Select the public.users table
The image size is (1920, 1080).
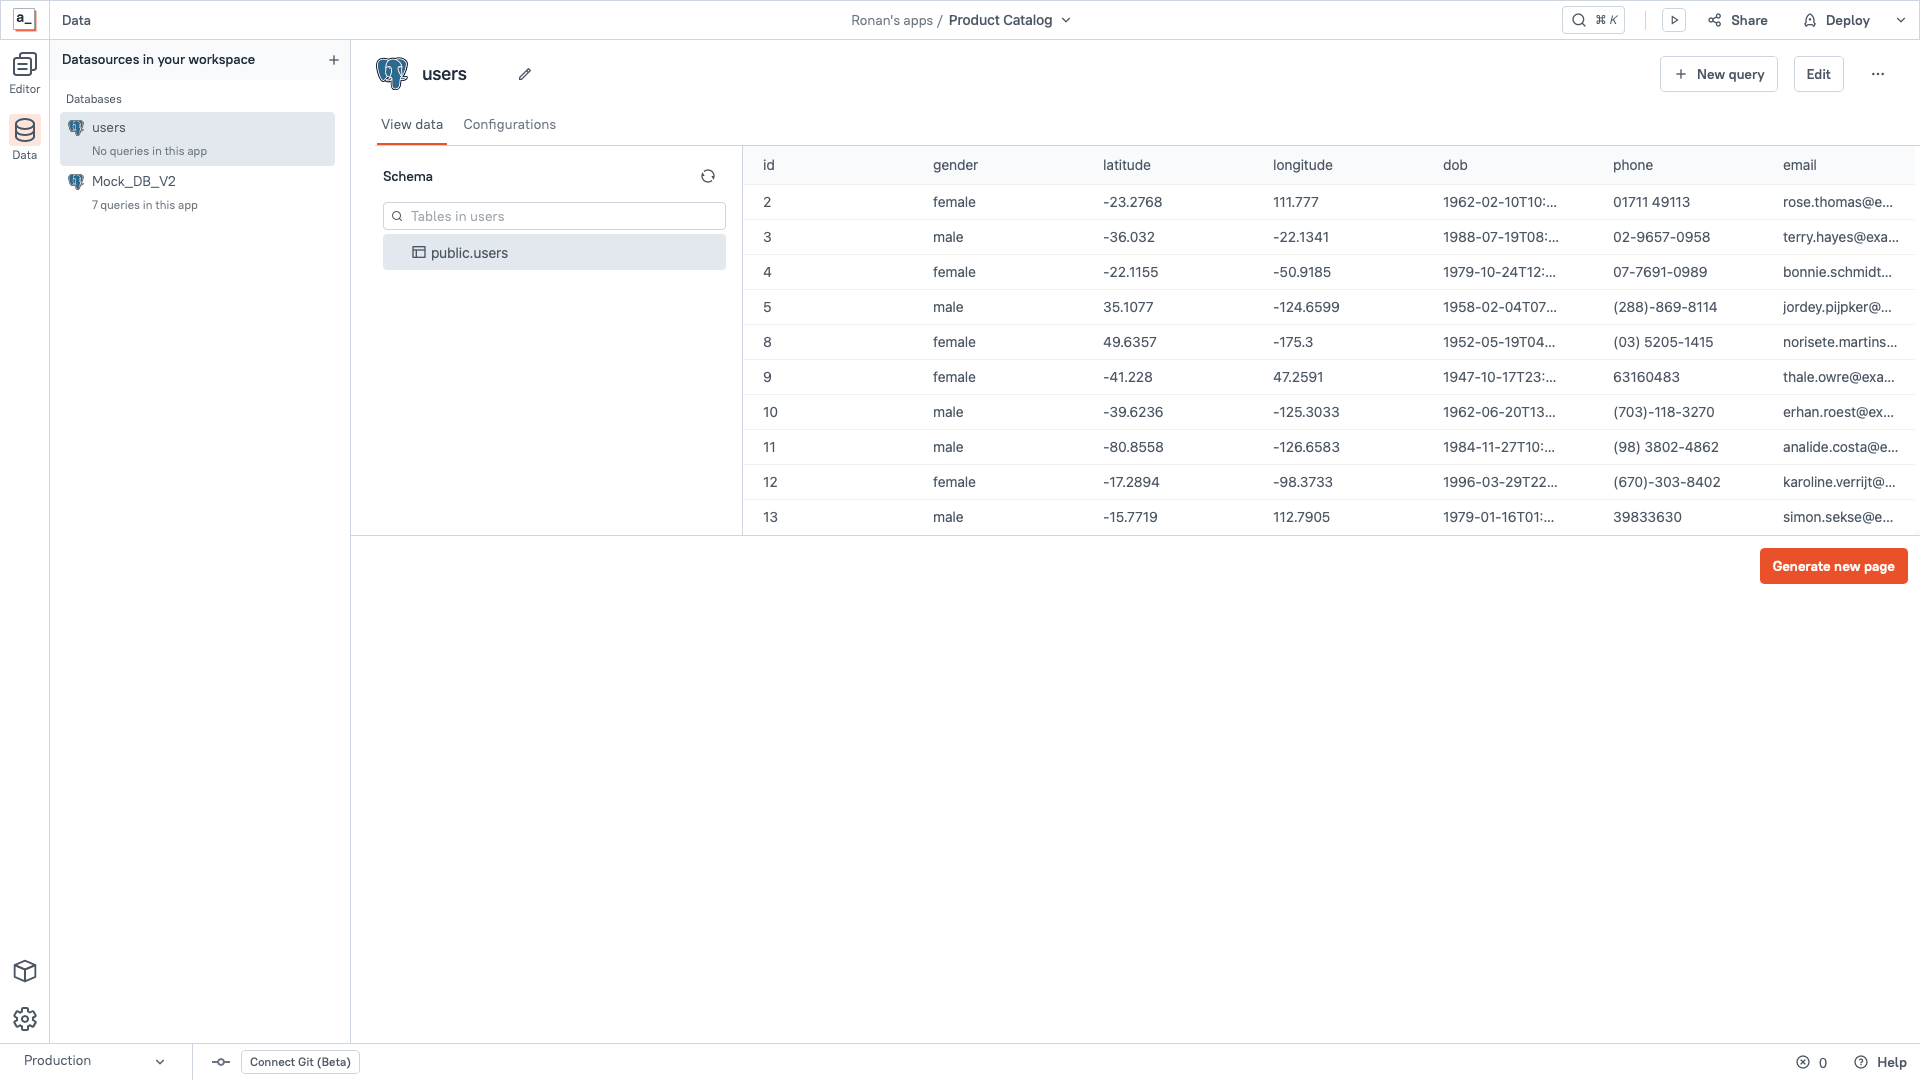pyautogui.click(x=554, y=252)
